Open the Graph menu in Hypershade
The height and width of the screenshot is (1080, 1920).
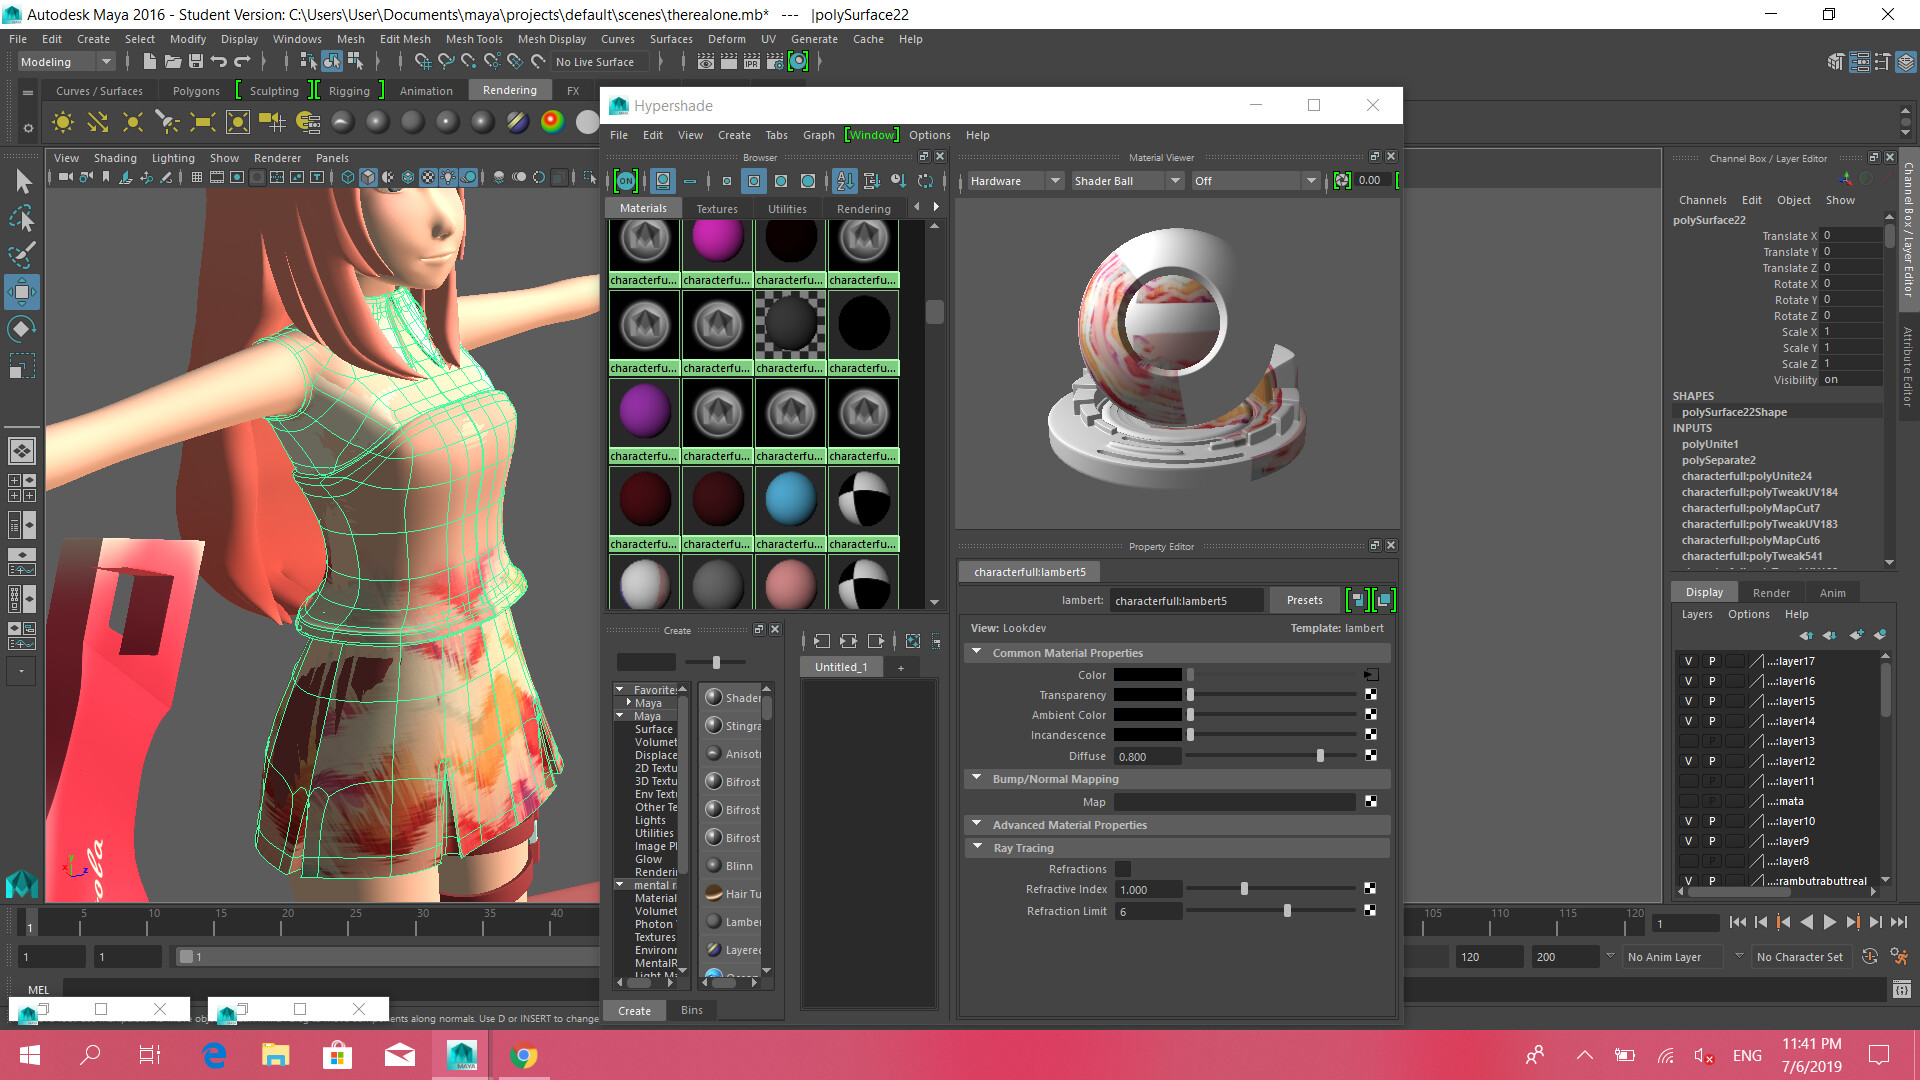[818, 135]
